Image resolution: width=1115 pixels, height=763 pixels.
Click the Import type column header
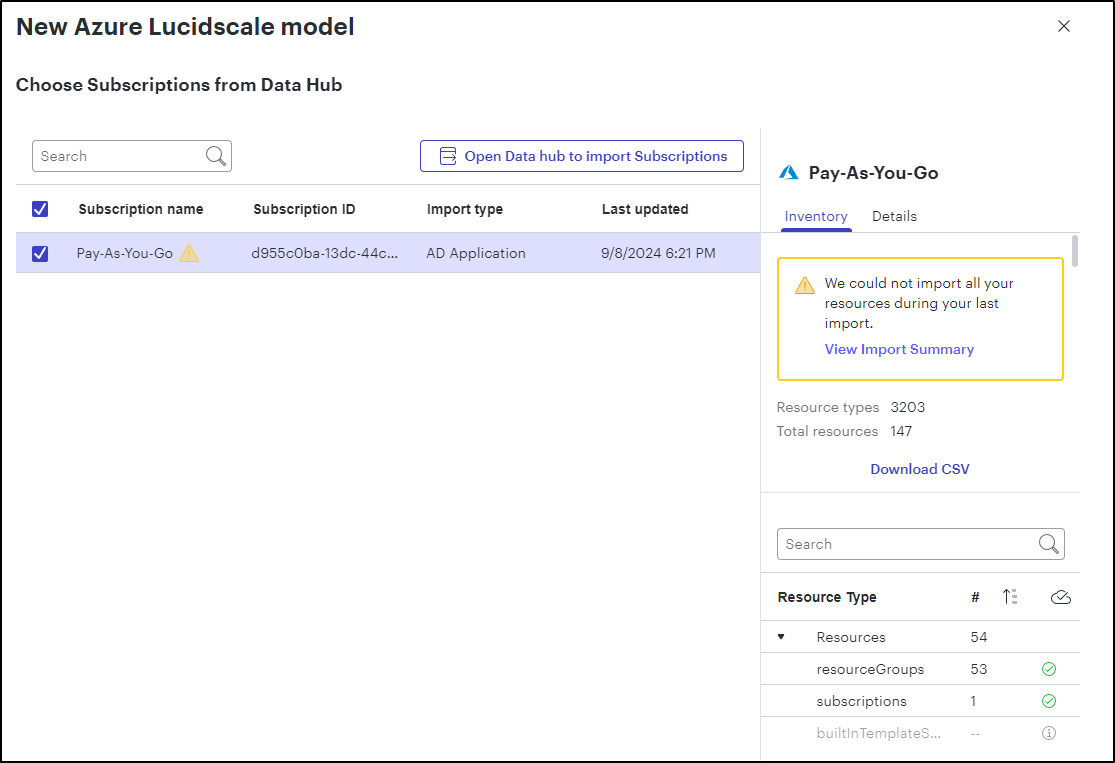(x=464, y=209)
